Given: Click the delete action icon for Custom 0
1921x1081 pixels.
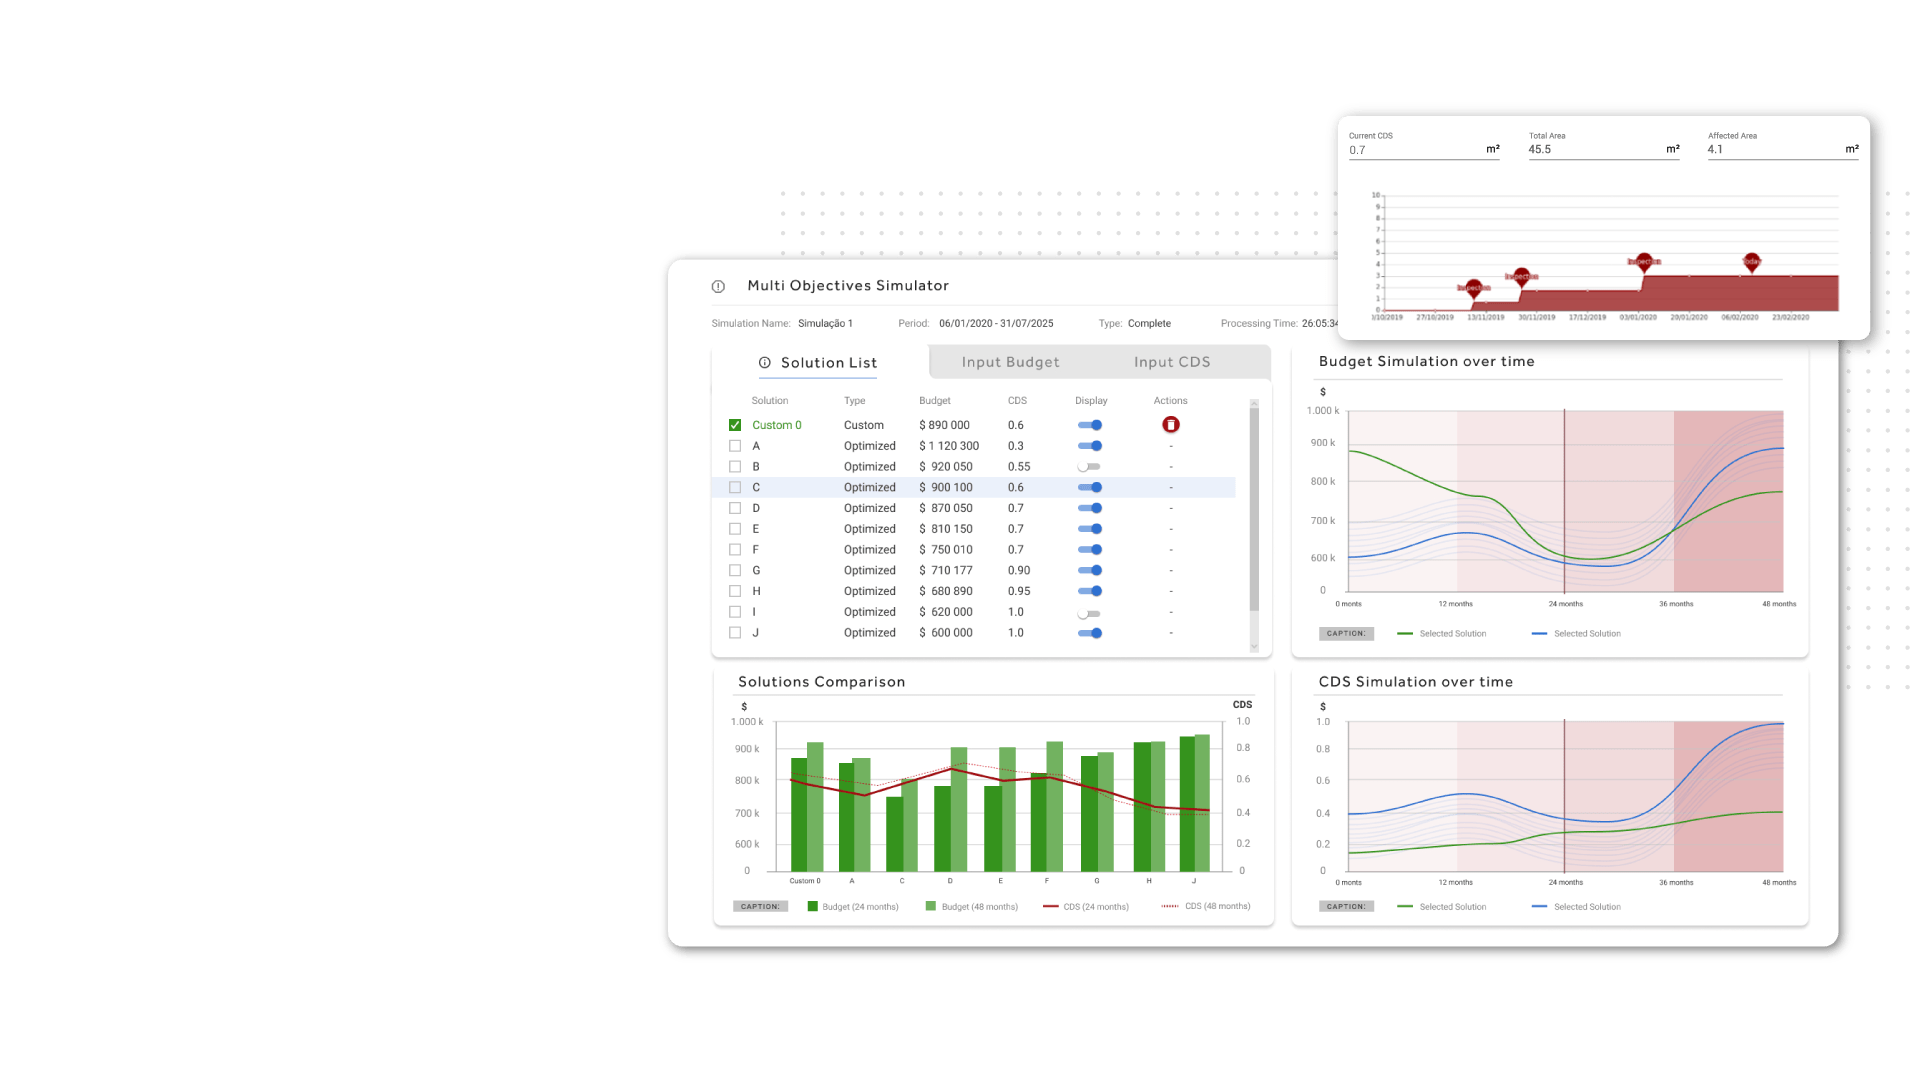Looking at the screenshot, I should (1170, 424).
